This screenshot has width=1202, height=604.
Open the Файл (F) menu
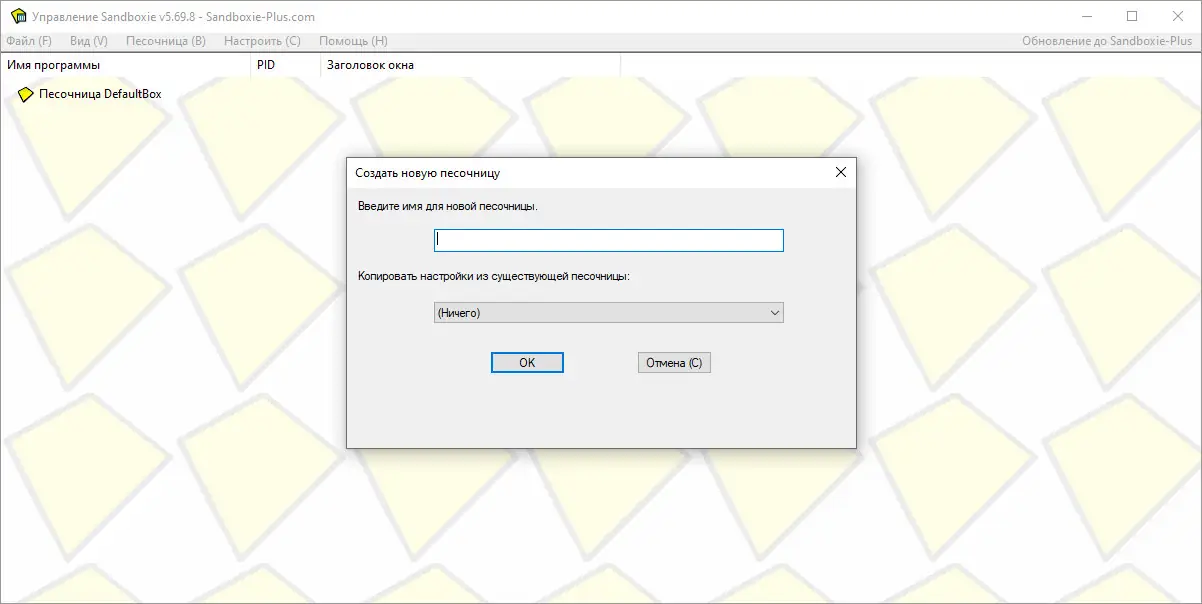(x=29, y=41)
